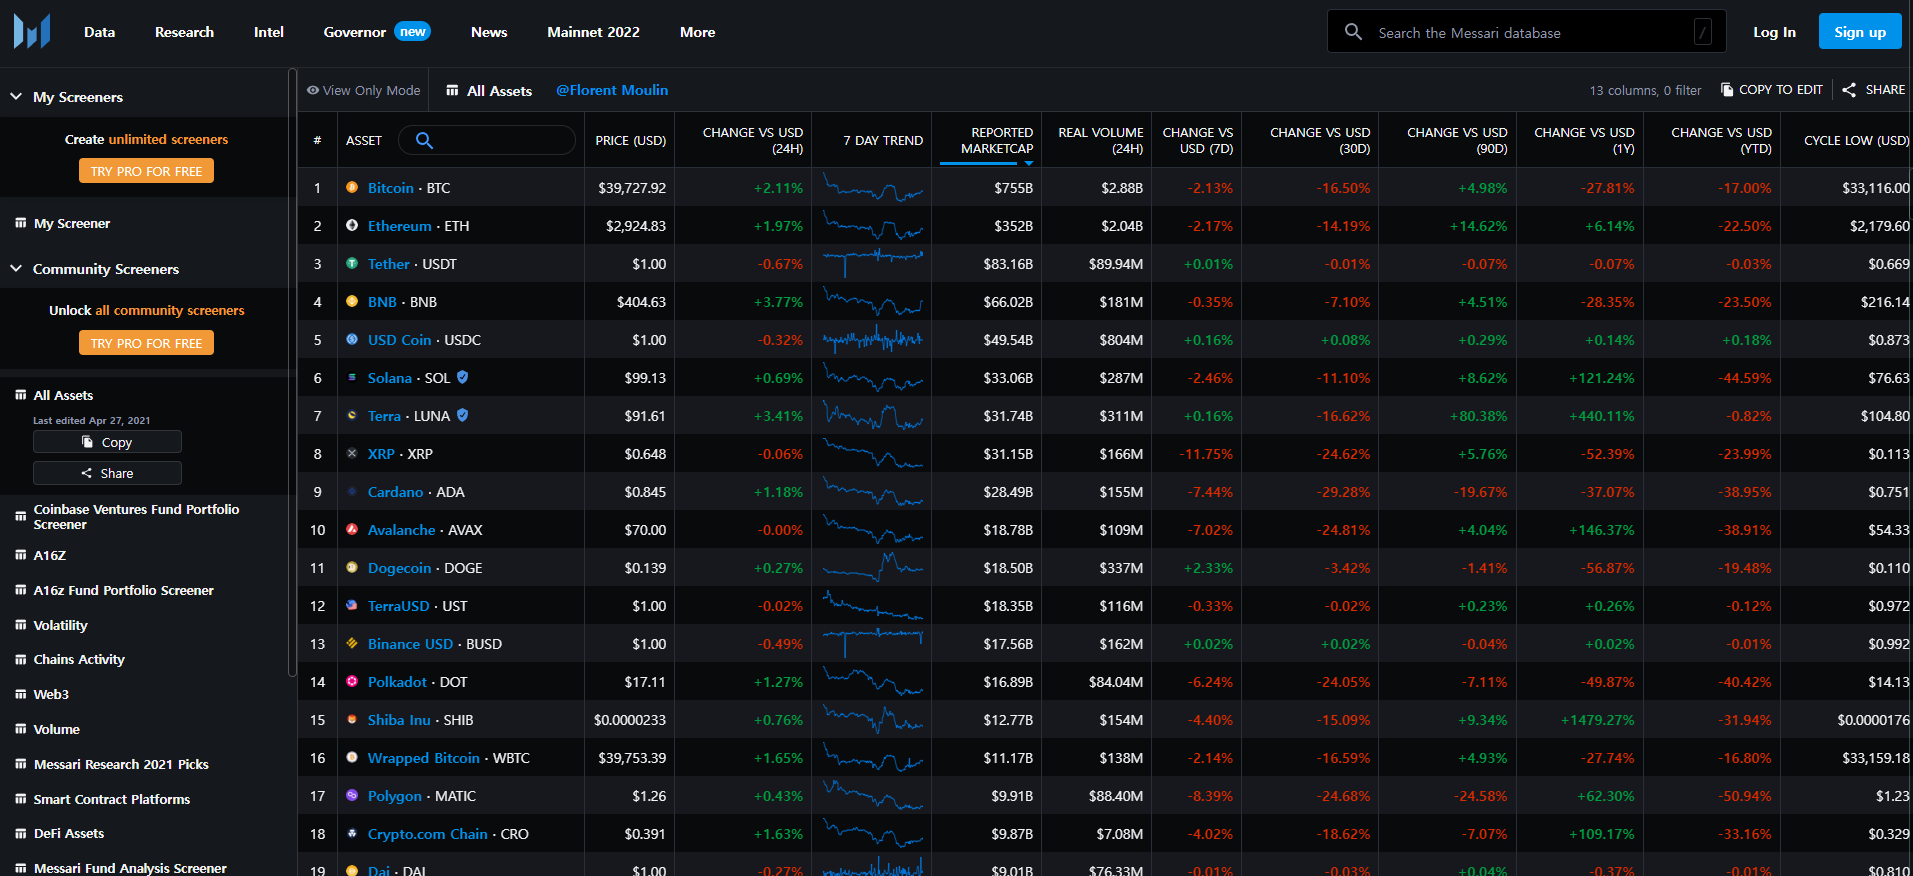Viewport: 1913px width, 876px height.
Task: Click the keyboard slash shortcut icon in search
Action: (1702, 32)
